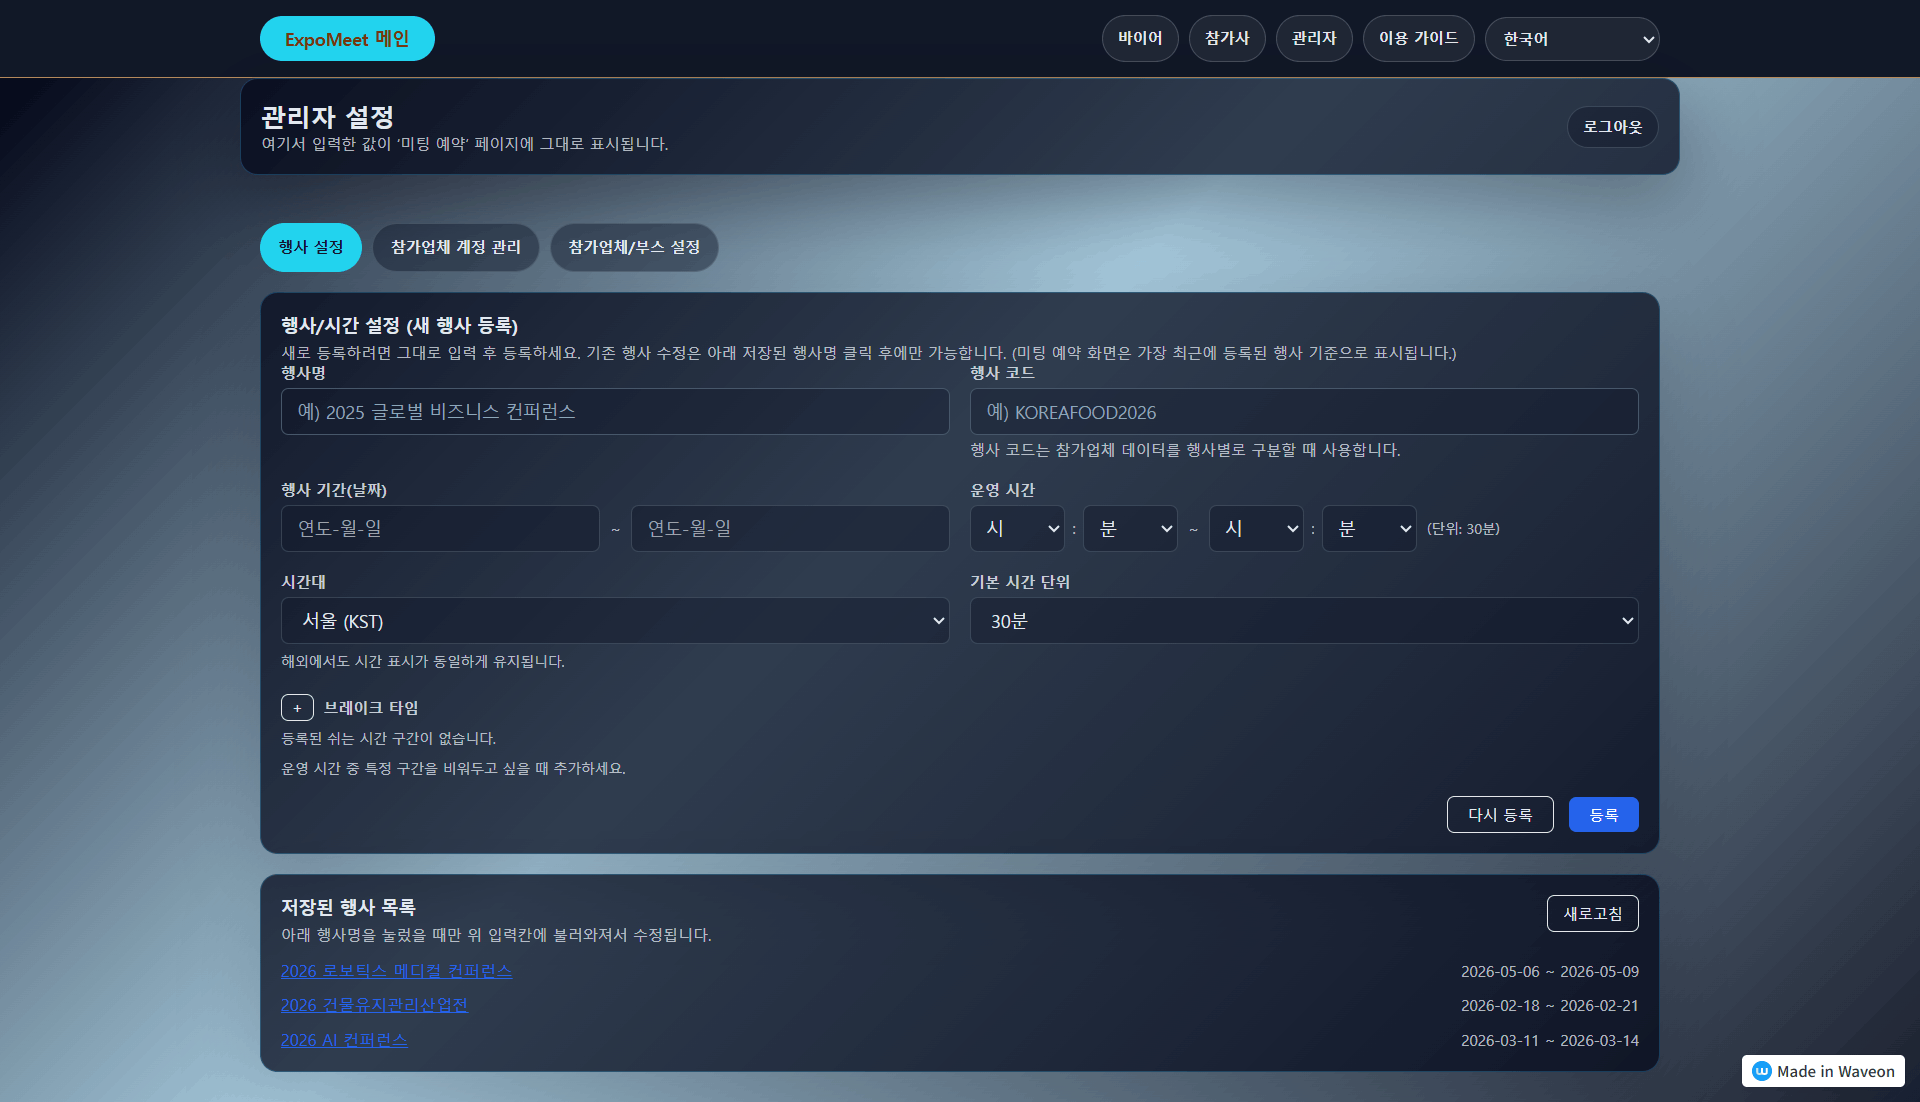The width and height of the screenshot is (1920, 1102).
Task: Expand the 서울 (KST) timezone dropdown
Action: (615, 621)
